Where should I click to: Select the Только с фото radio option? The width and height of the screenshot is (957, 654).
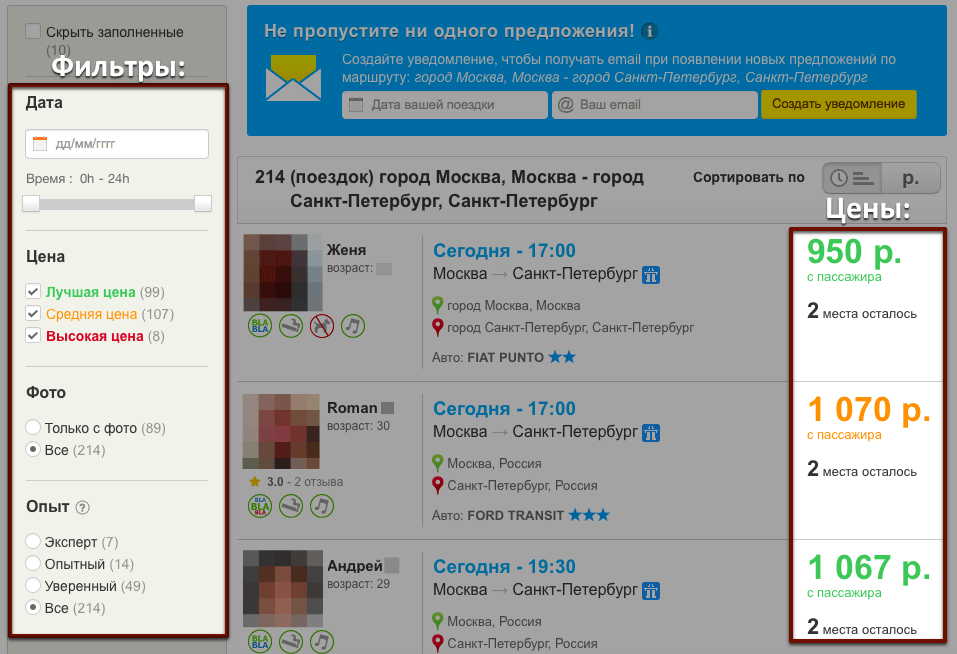pyautogui.click(x=34, y=428)
